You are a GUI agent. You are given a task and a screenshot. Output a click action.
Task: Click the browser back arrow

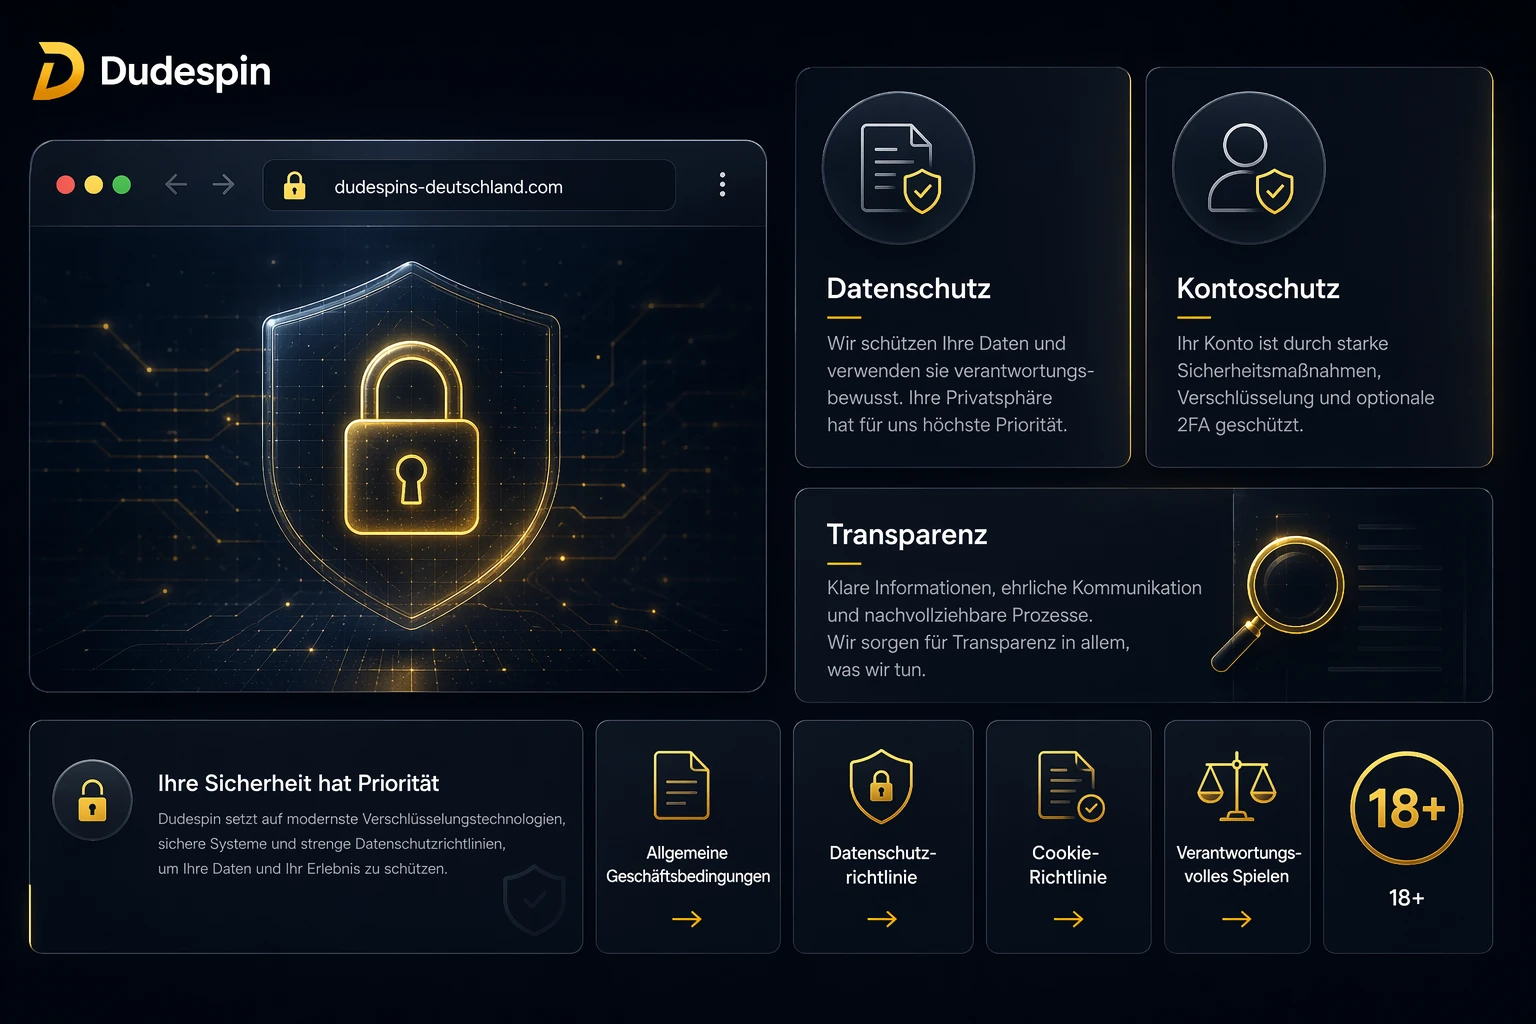point(176,185)
